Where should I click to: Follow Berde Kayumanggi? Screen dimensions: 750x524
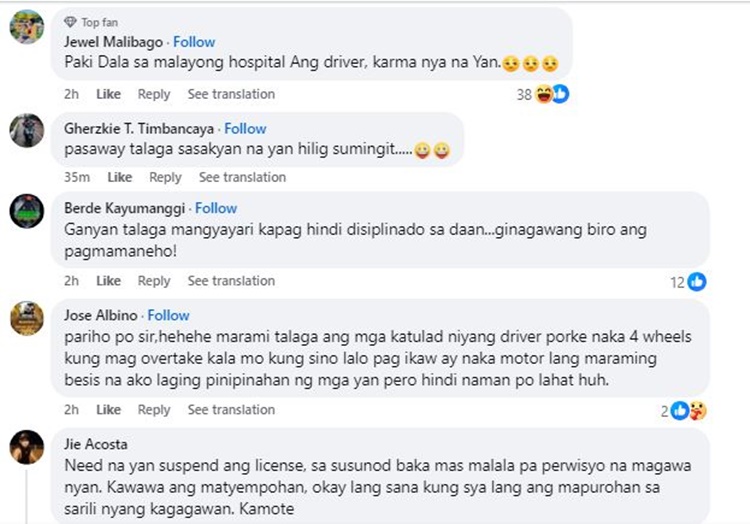click(216, 209)
